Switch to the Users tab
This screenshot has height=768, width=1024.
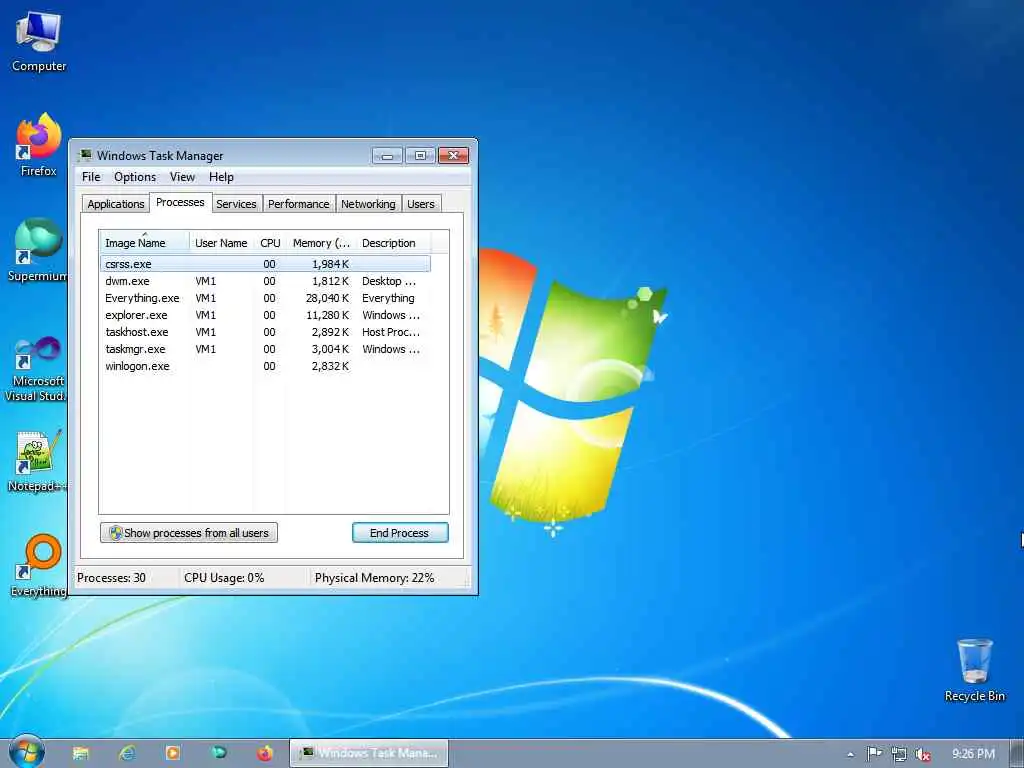421,204
